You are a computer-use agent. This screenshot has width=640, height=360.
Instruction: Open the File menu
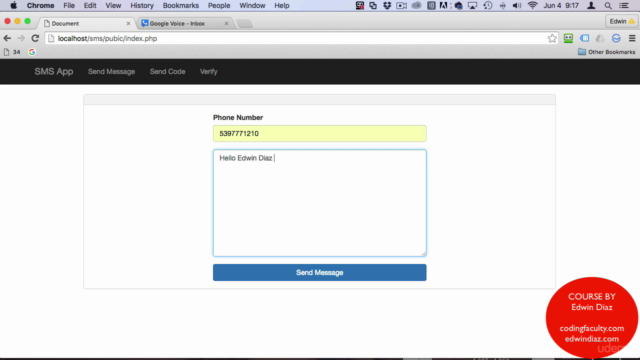[x=69, y=5]
